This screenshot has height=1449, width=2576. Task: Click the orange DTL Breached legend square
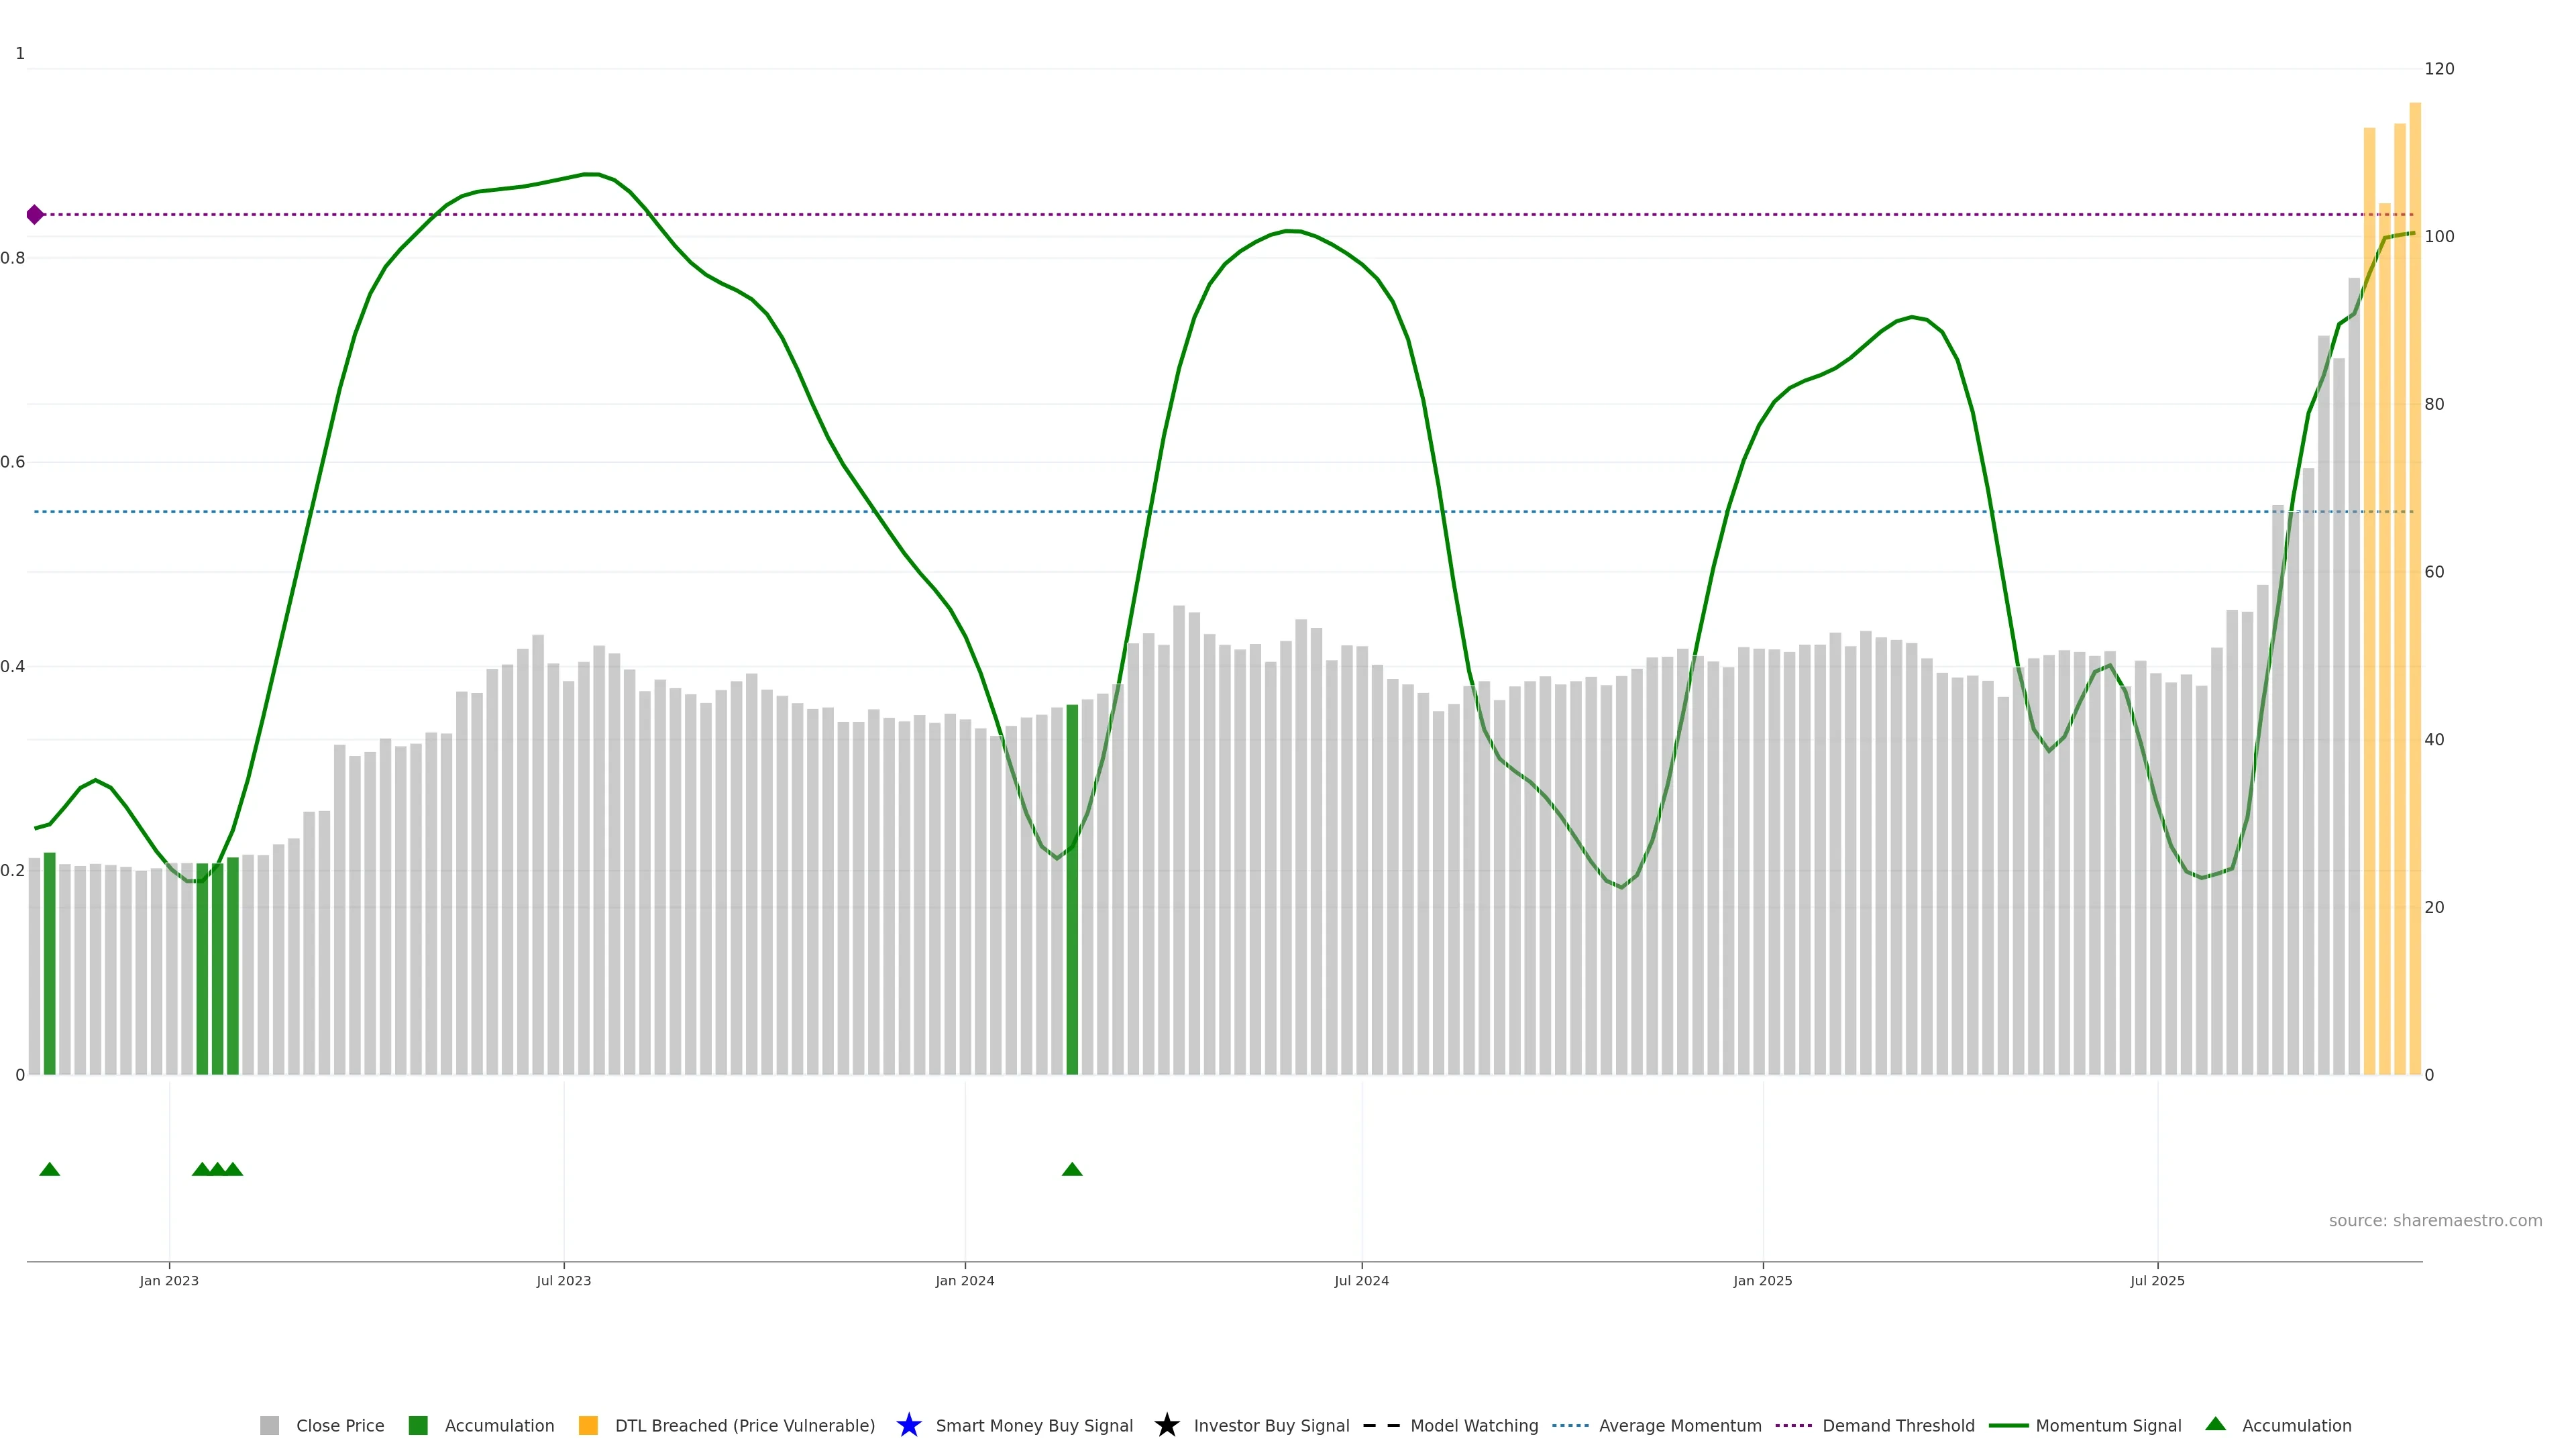coord(588,1425)
